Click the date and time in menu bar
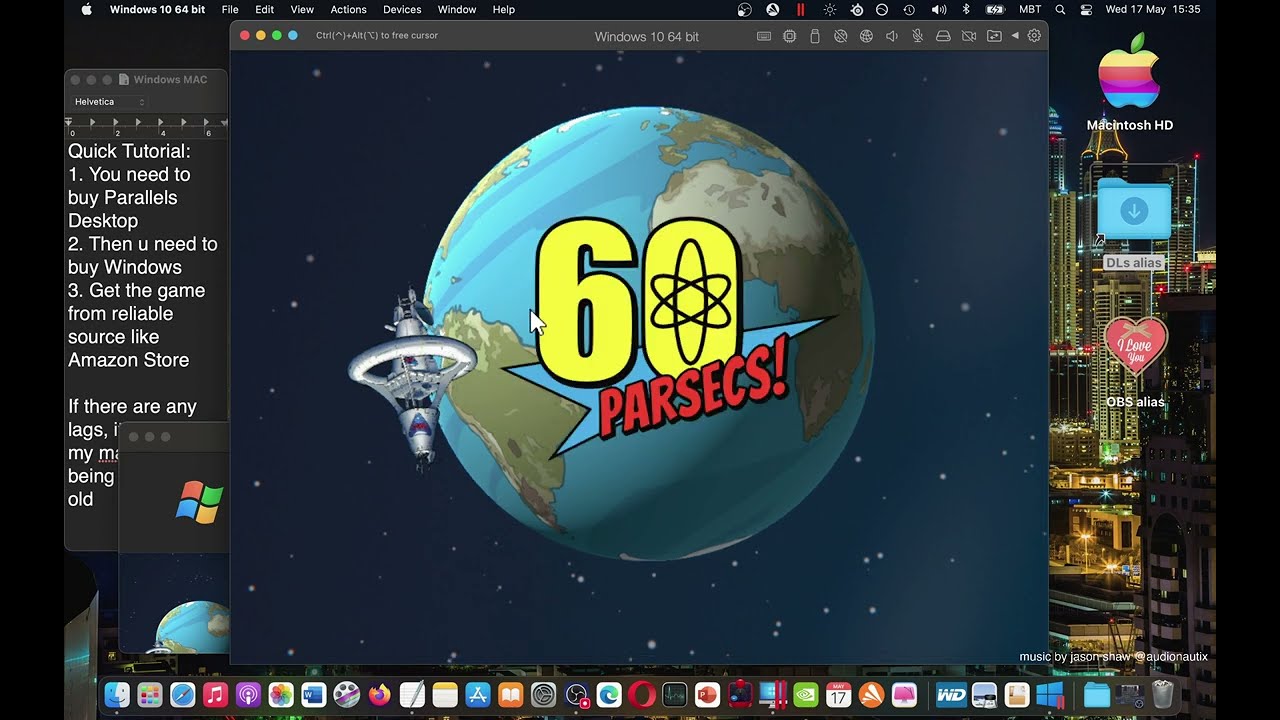1280x720 pixels. point(1153,9)
